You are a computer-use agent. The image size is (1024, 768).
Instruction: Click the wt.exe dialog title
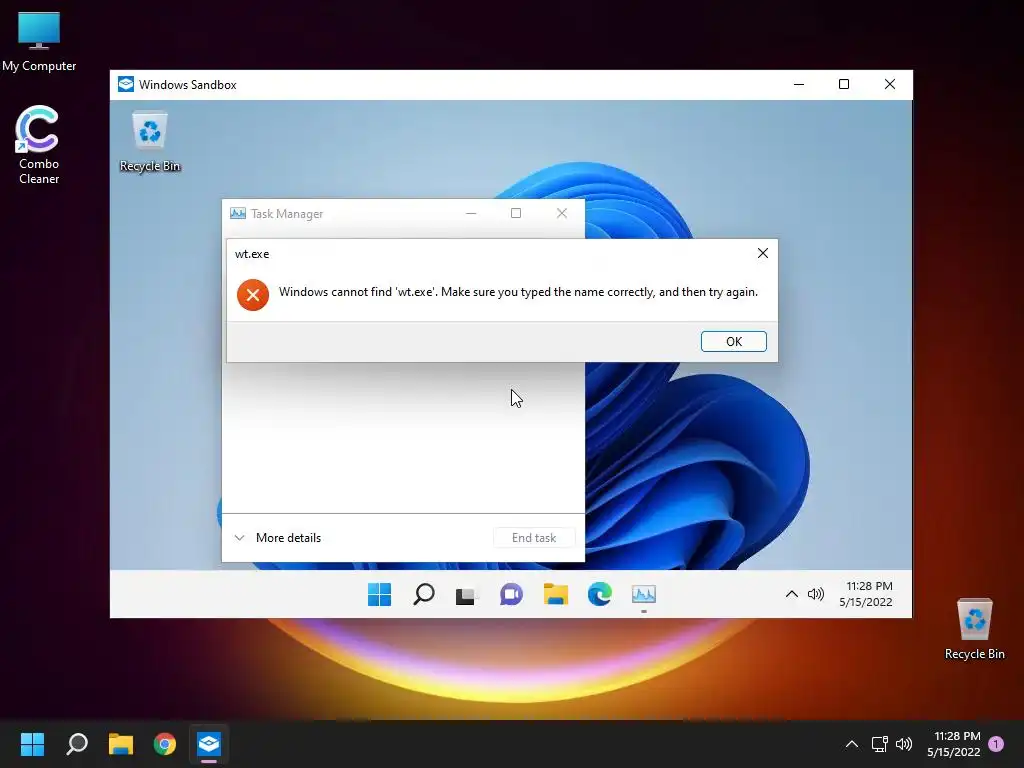pyautogui.click(x=252, y=254)
